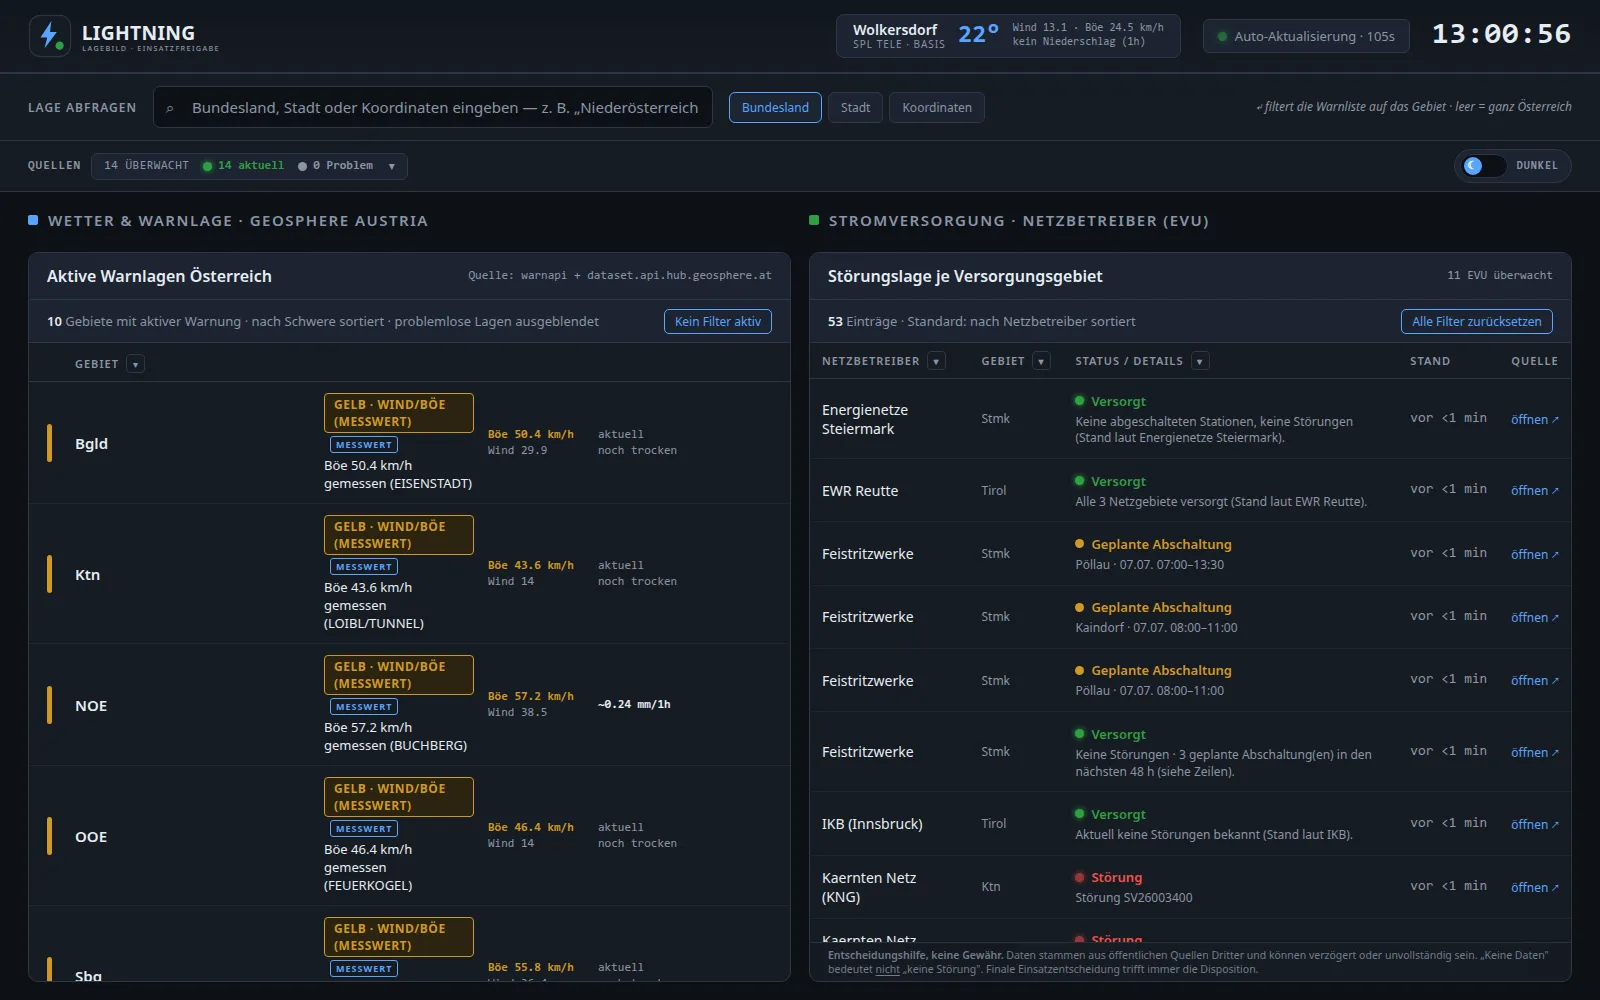1600x1000 pixels.
Task: Select the Bgld region name
Action: (91, 444)
